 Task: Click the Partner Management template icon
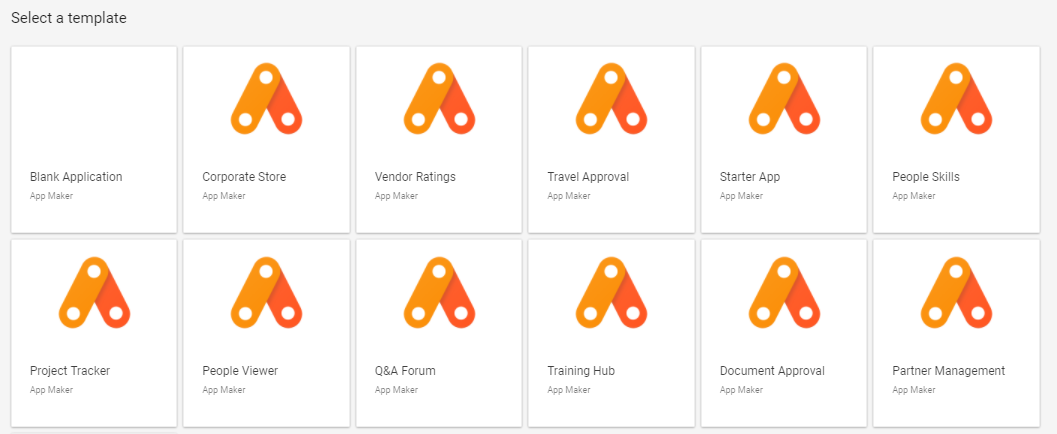click(956, 293)
